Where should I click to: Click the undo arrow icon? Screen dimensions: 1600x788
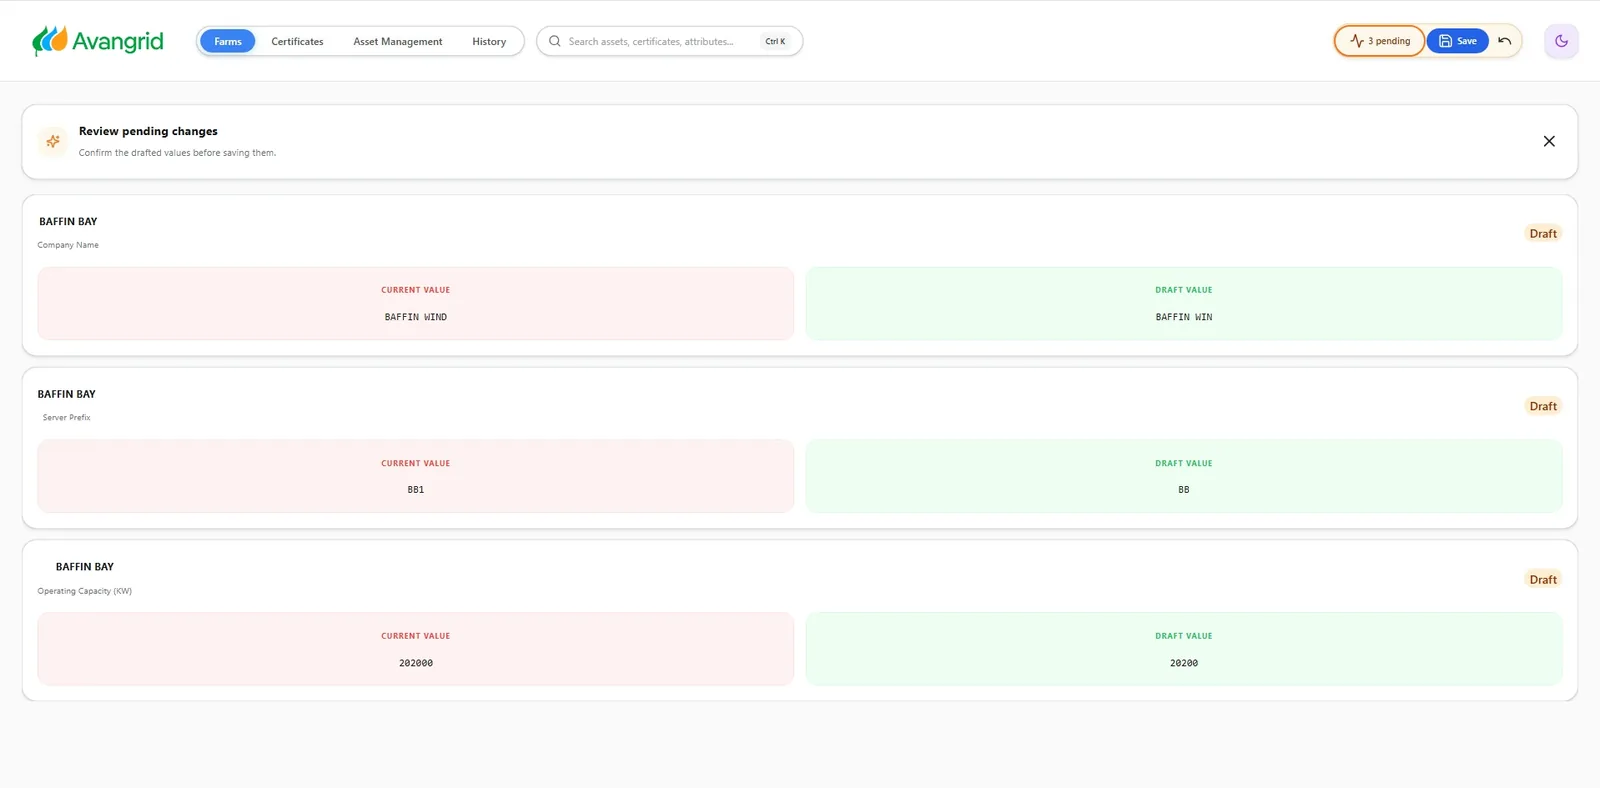click(x=1504, y=41)
